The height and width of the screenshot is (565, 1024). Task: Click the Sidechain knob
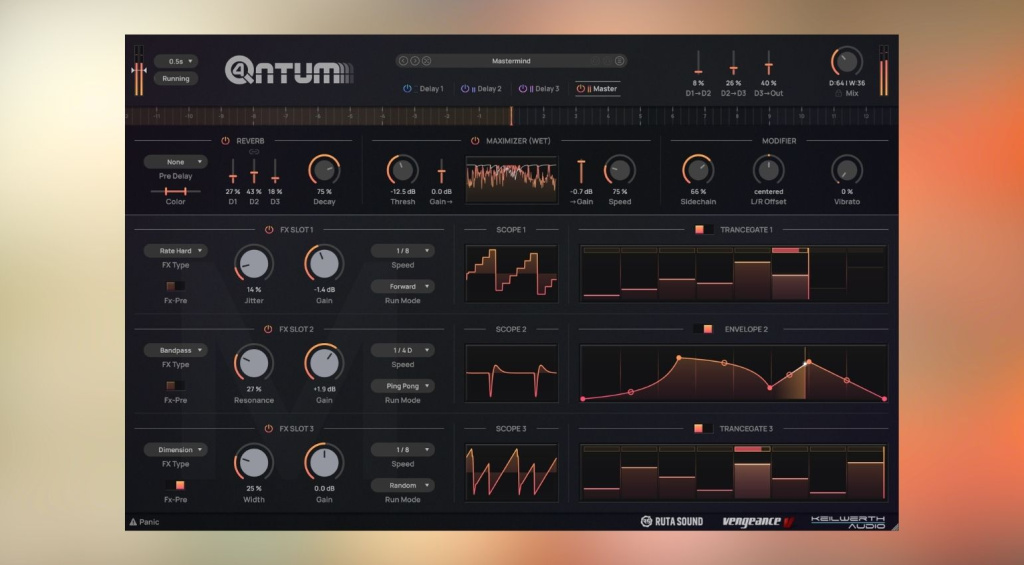698,170
